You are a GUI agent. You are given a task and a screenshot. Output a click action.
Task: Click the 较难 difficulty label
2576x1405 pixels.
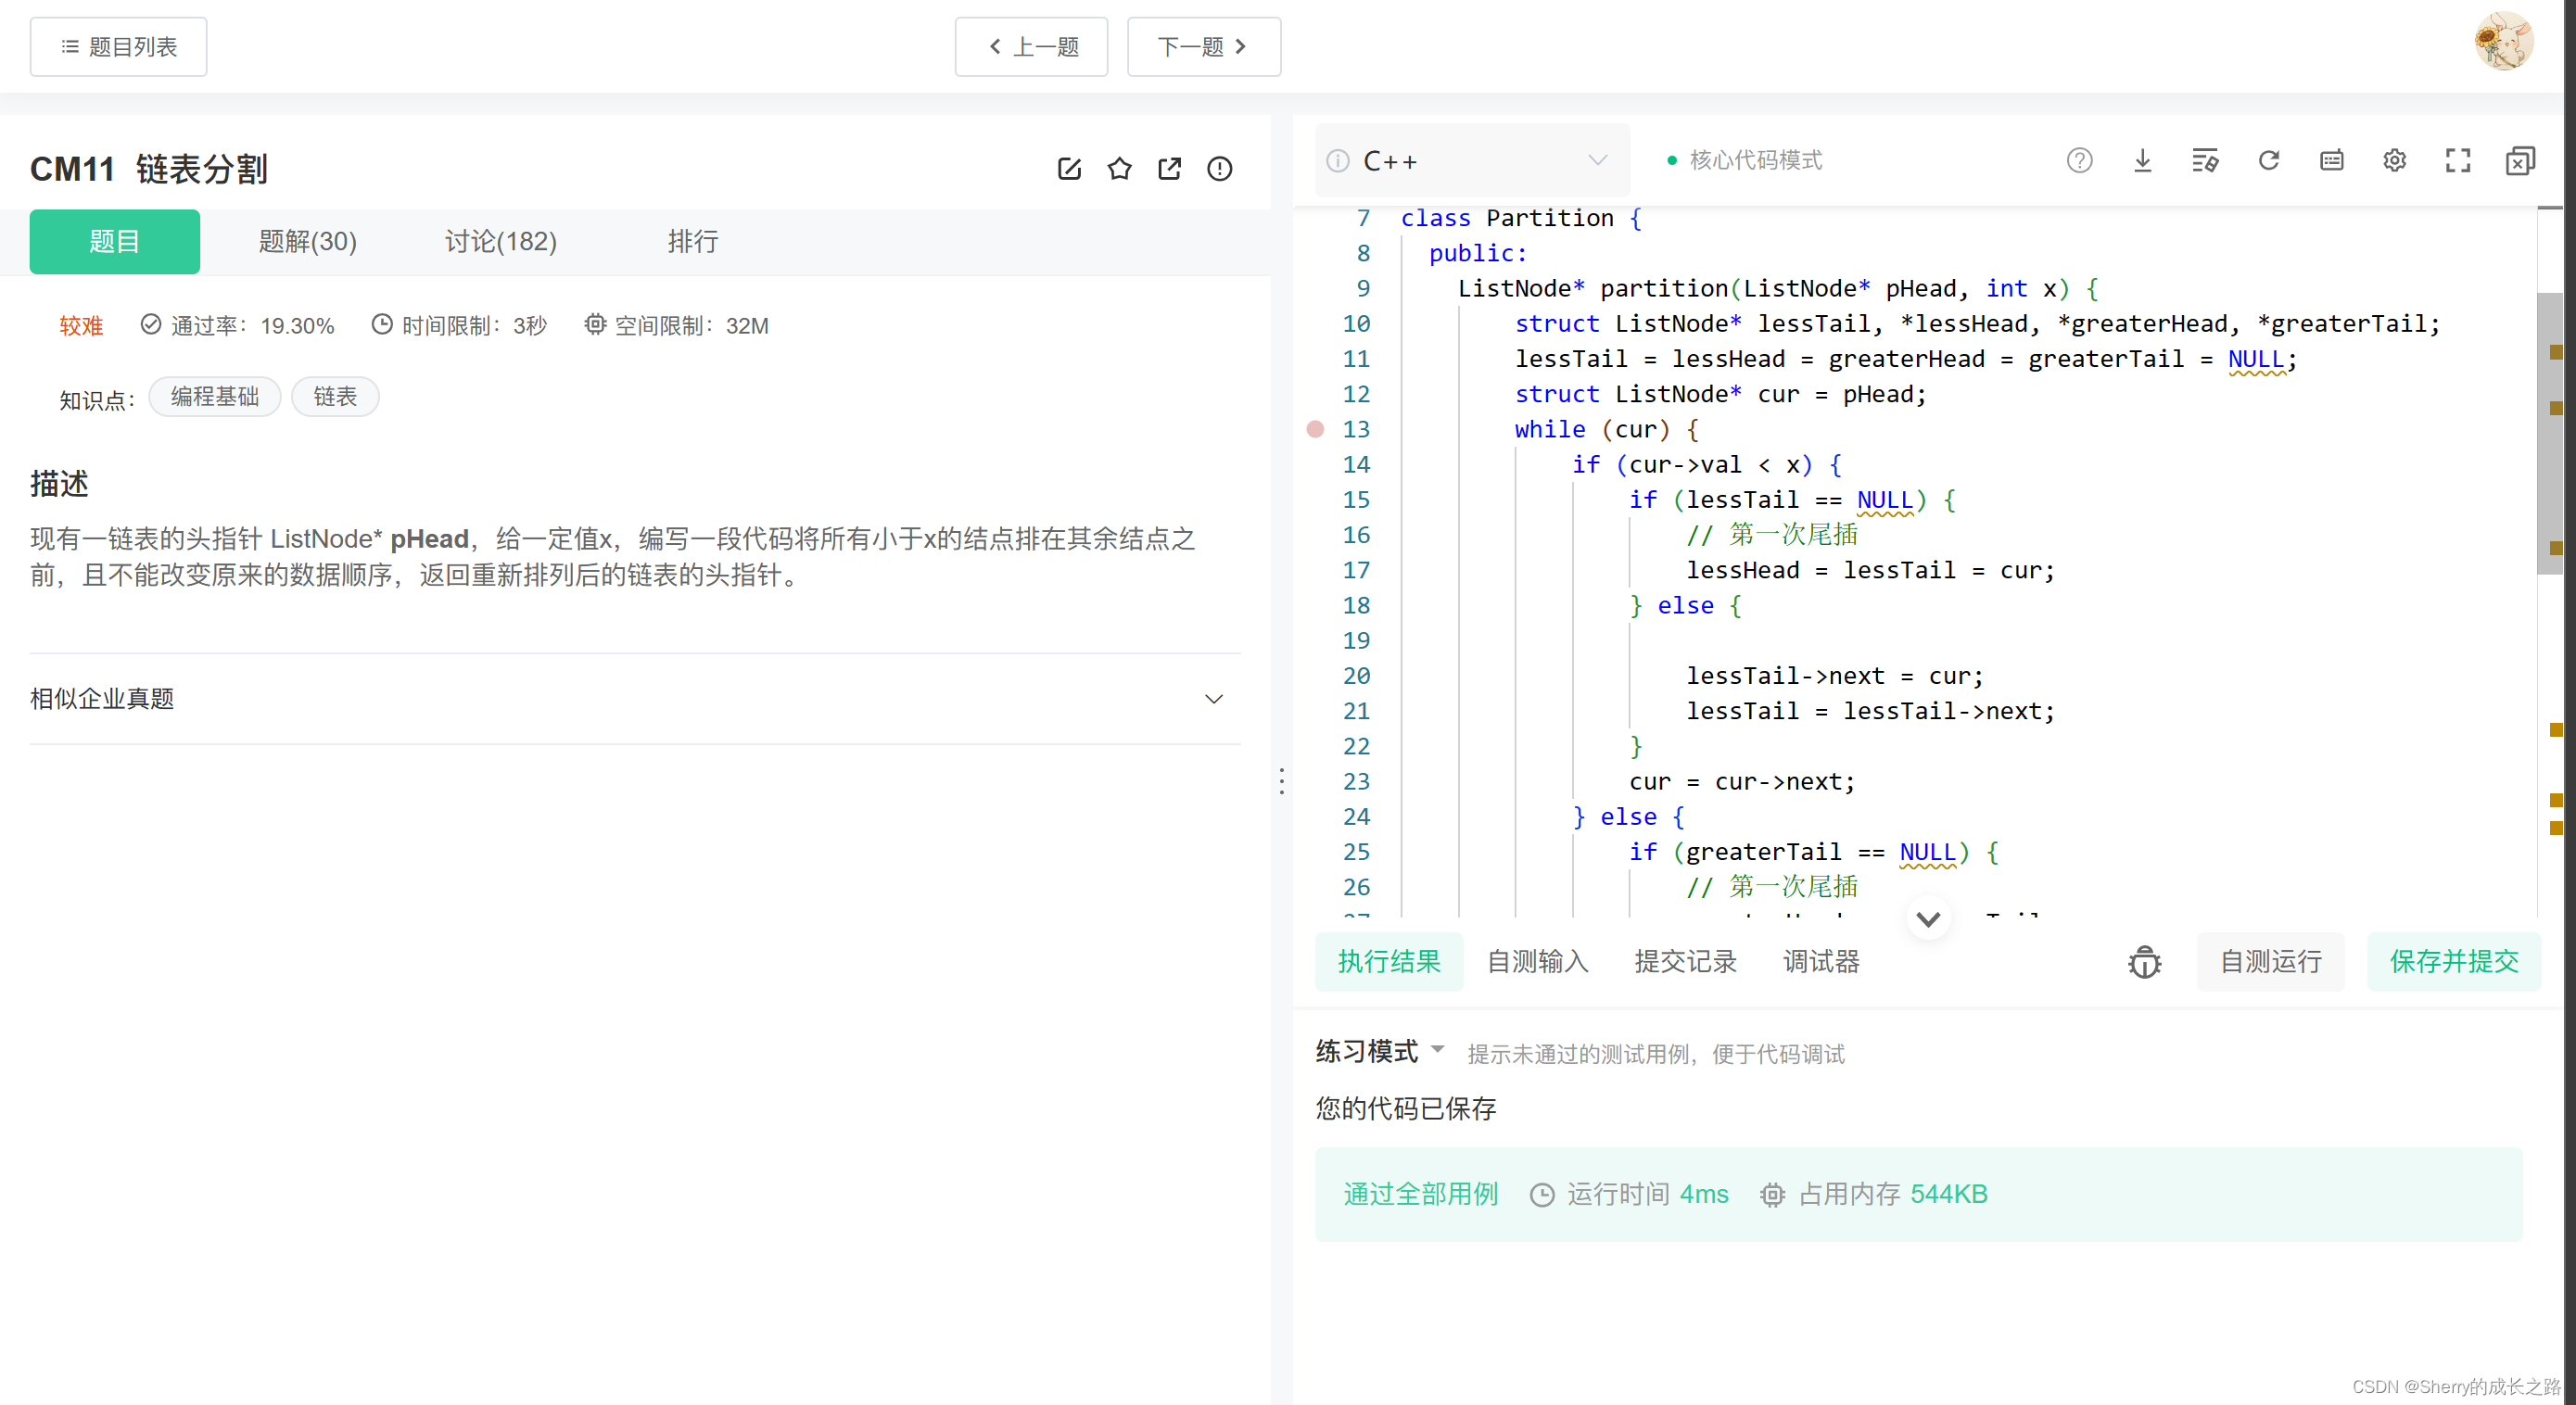[81, 326]
